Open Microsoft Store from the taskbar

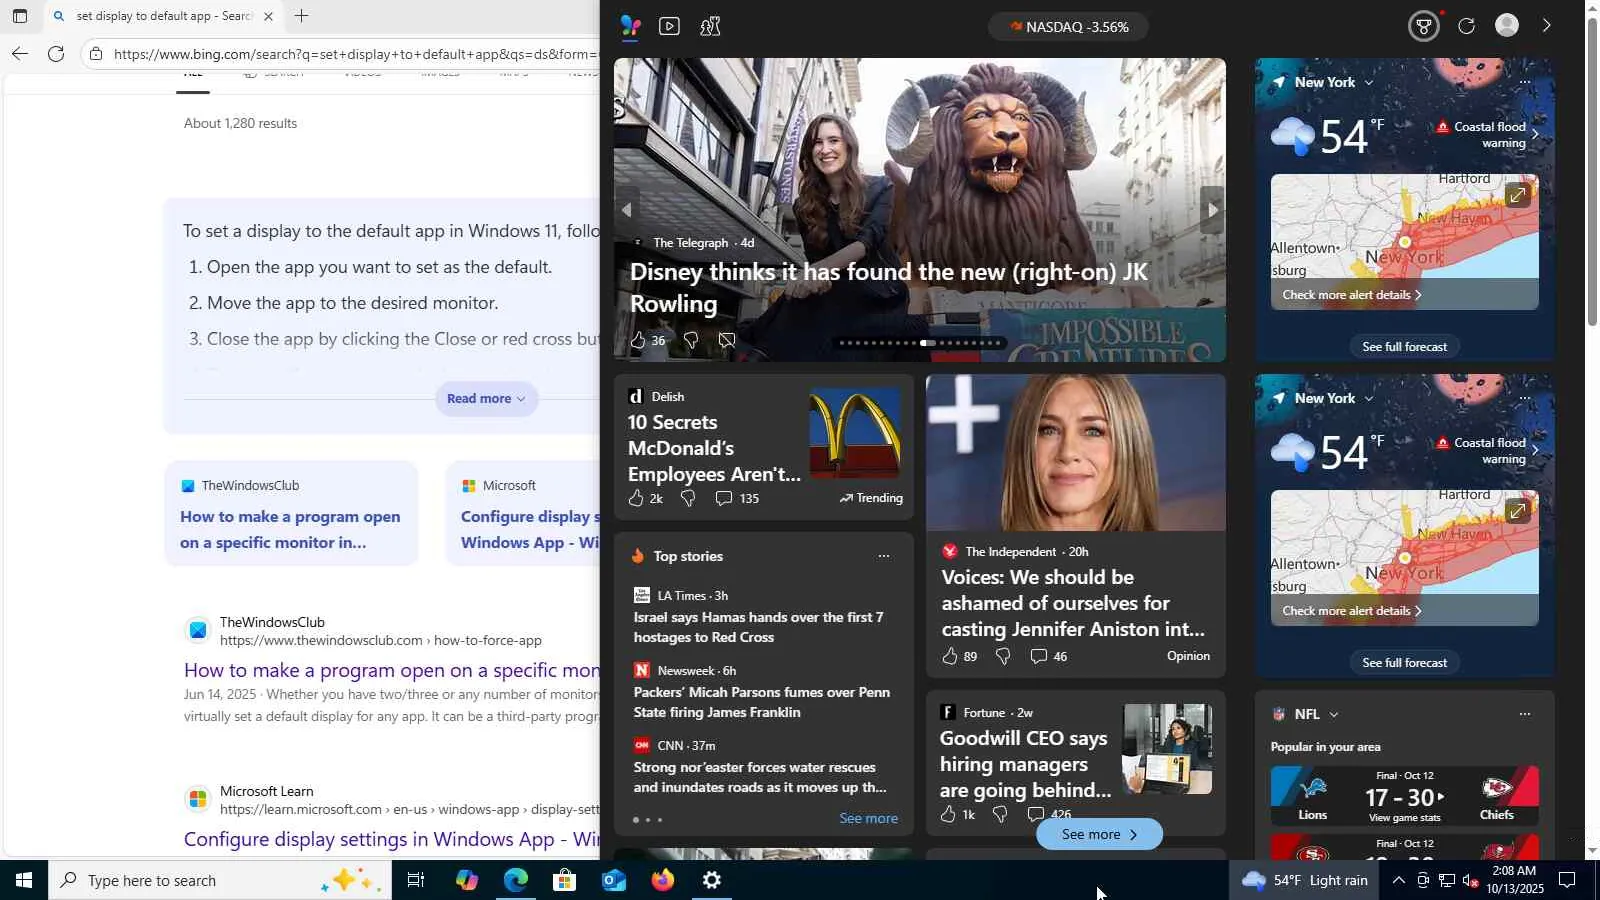click(564, 880)
